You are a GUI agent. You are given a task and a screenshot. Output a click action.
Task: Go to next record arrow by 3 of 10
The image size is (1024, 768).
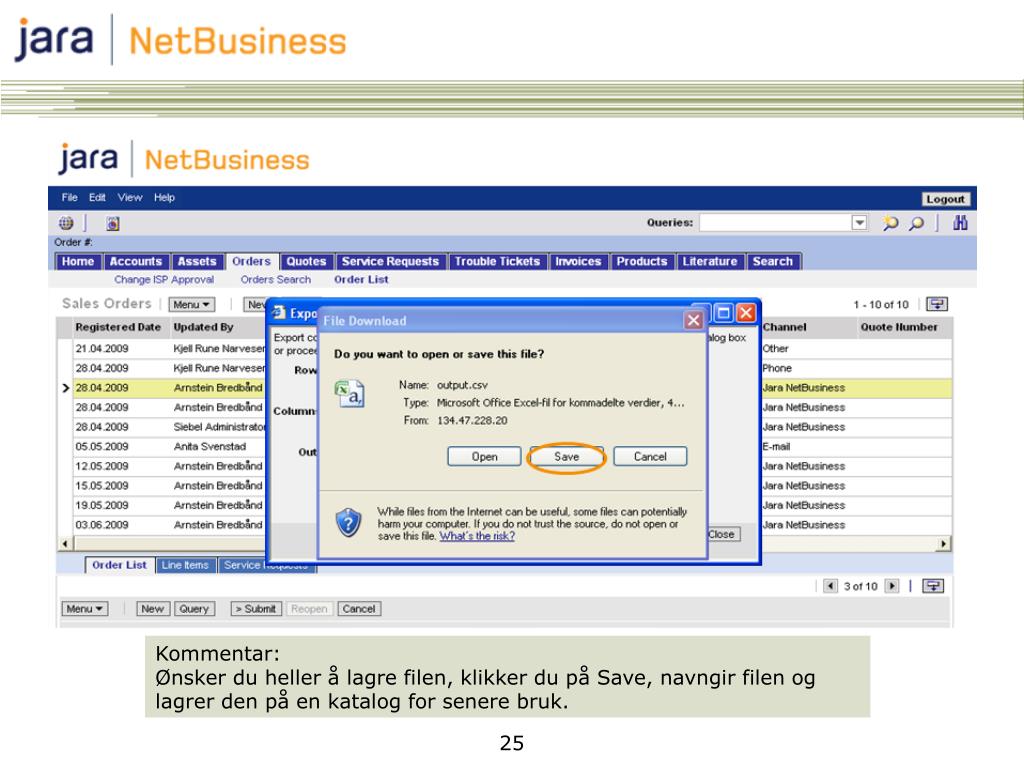(892, 586)
